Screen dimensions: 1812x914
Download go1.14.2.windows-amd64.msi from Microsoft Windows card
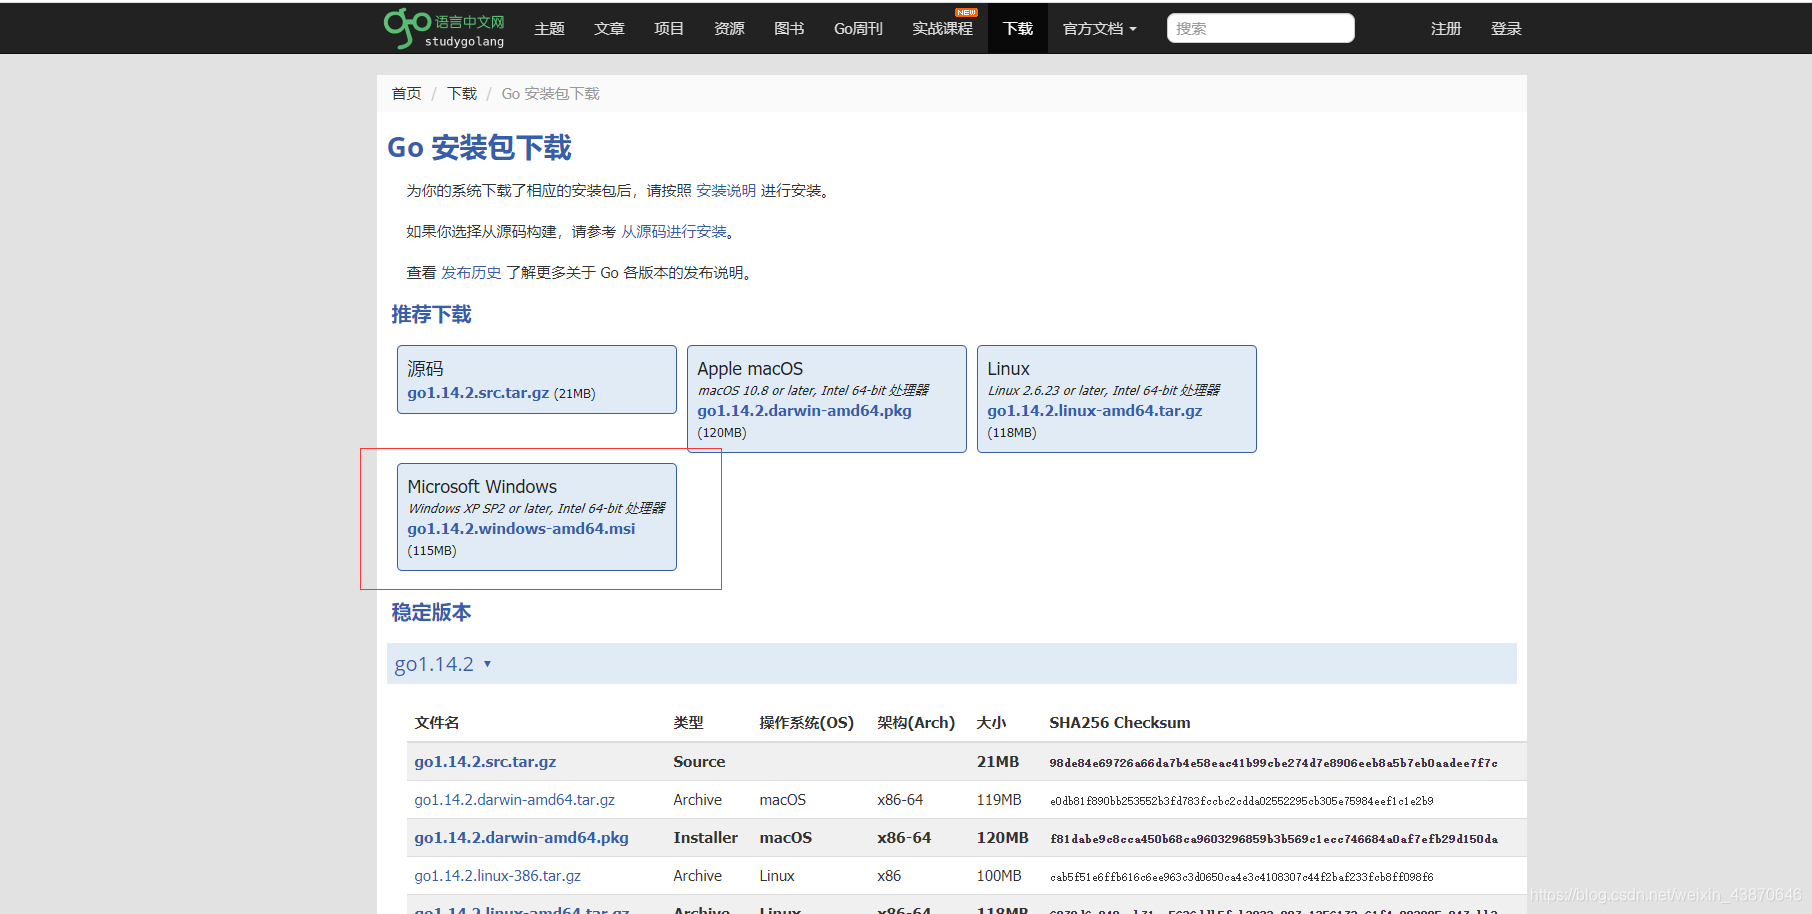[x=521, y=529]
